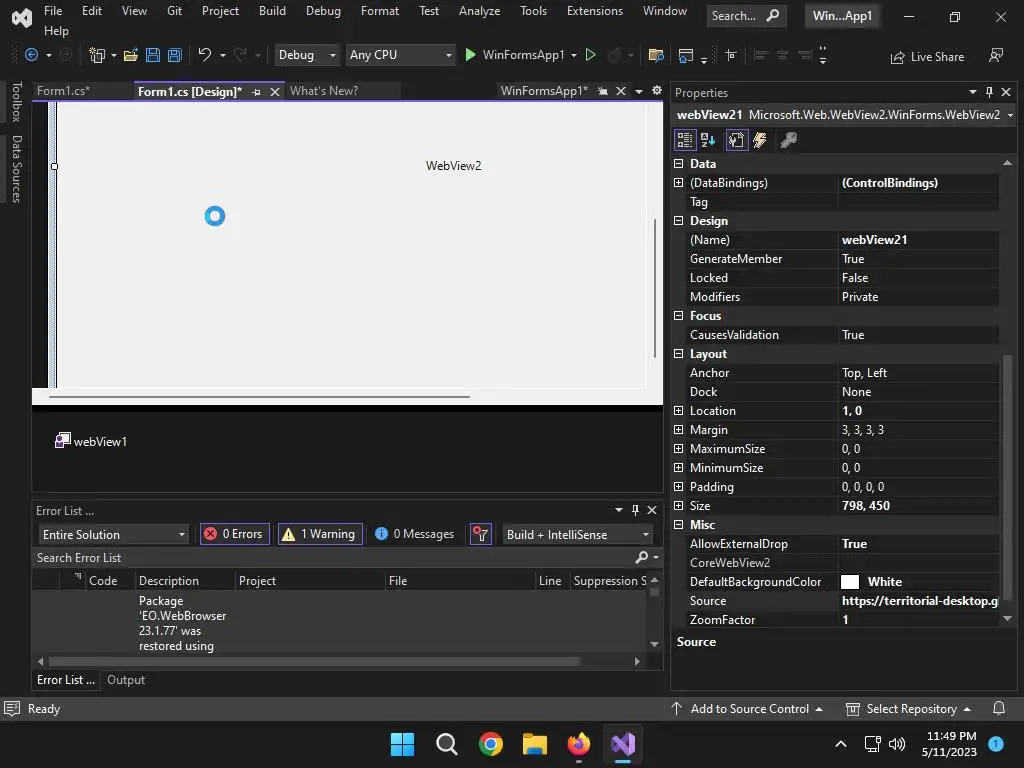Open Google Chrome from taskbar
The height and width of the screenshot is (768, 1024).
(490, 744)
